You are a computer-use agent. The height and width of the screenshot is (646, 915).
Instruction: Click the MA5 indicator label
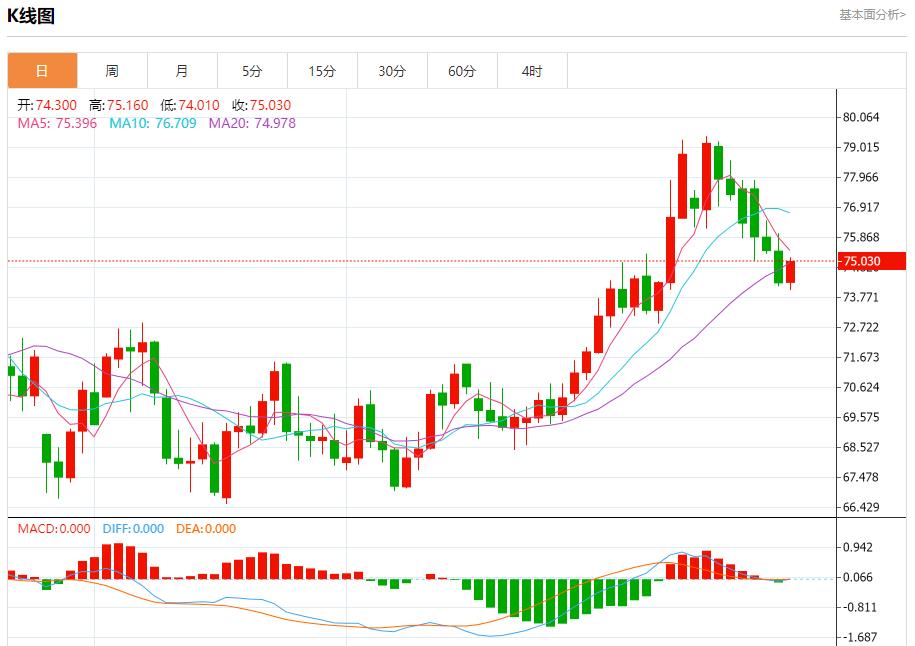57,123
